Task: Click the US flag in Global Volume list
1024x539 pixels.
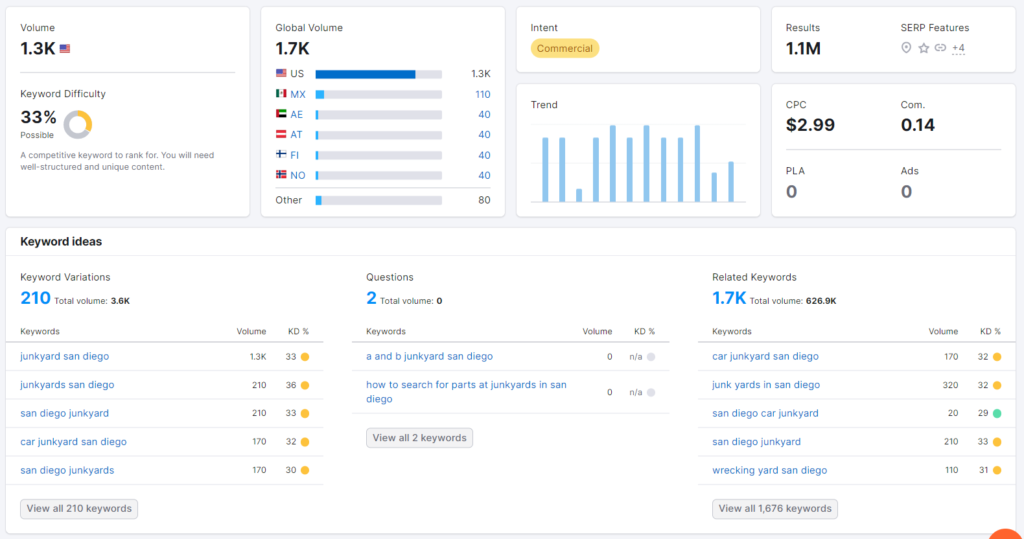Action: tap(281, 73)
